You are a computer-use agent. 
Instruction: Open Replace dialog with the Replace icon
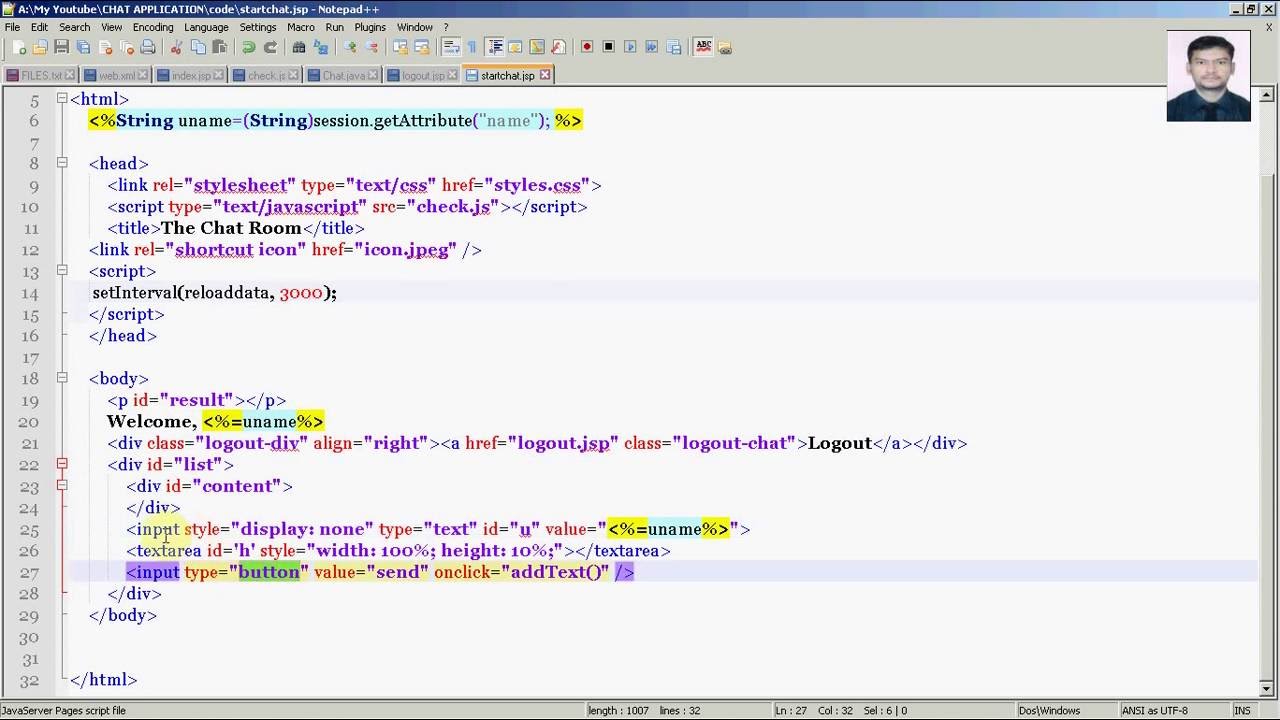point(320,47)
